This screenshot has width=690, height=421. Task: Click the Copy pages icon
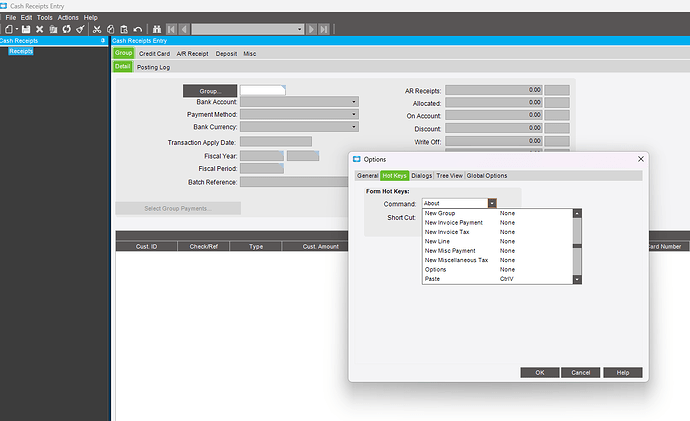[110, 29]
